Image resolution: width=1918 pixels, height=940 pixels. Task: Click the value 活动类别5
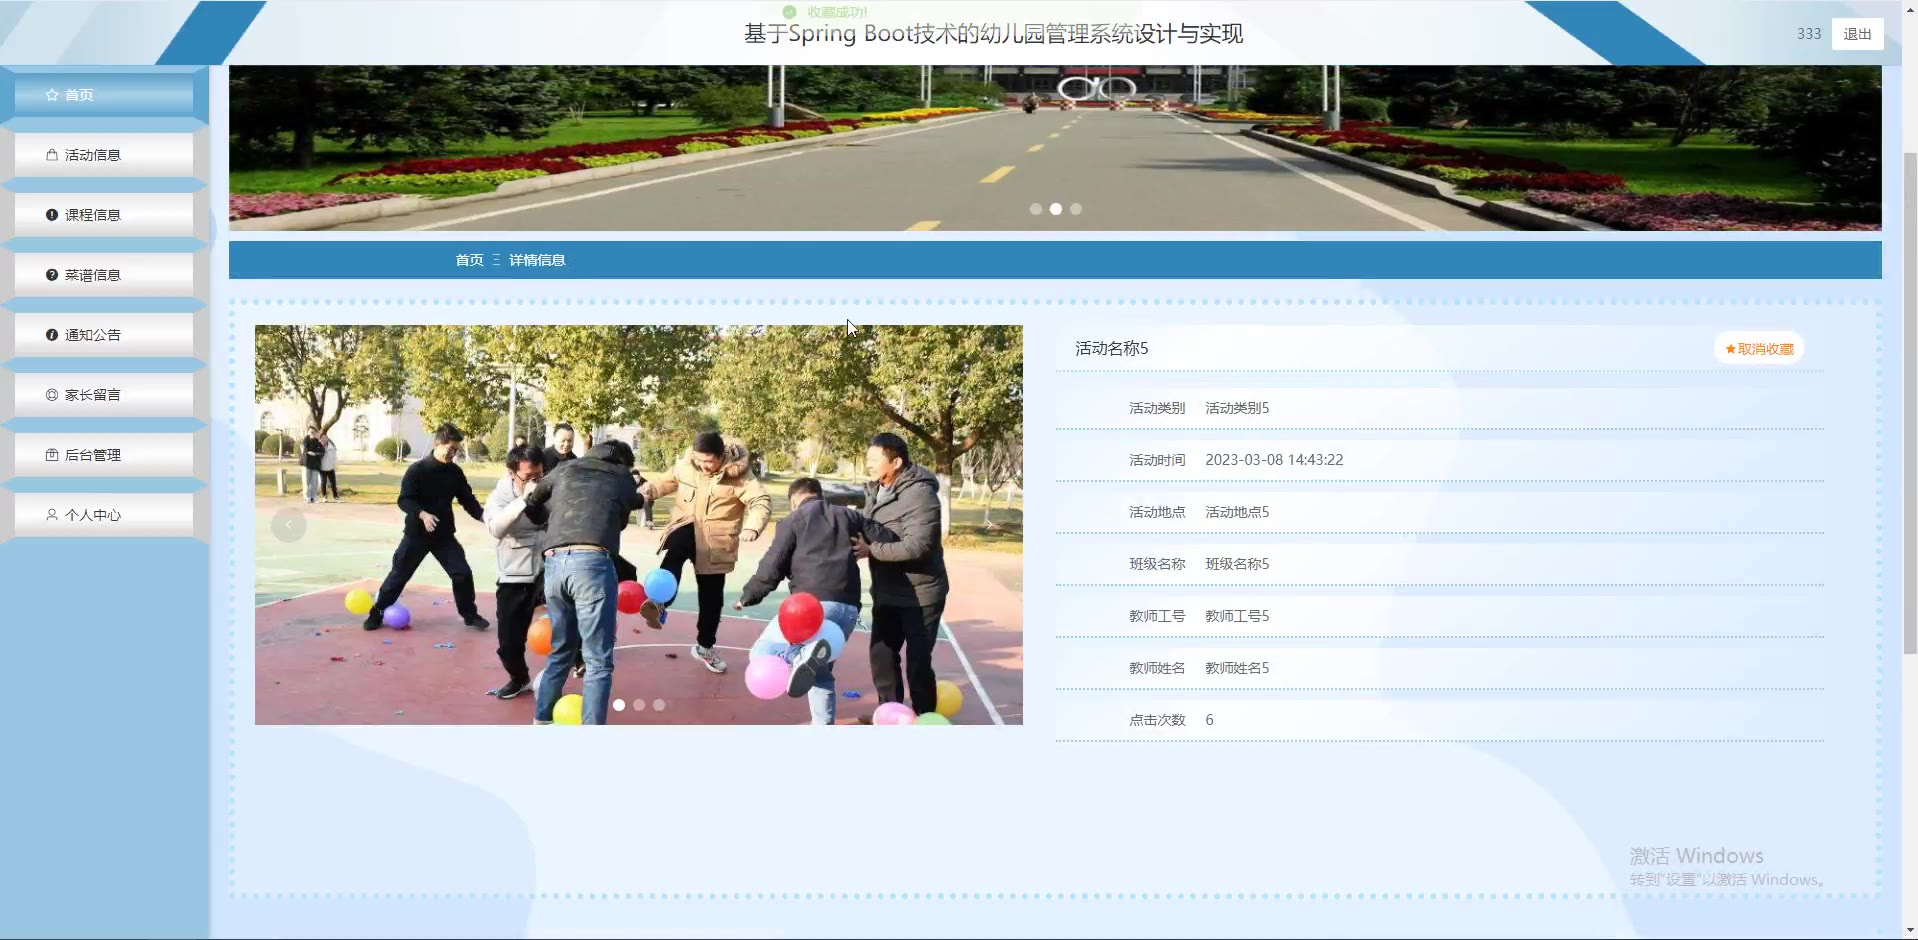pyautogui.click(x=1237, y=408)
